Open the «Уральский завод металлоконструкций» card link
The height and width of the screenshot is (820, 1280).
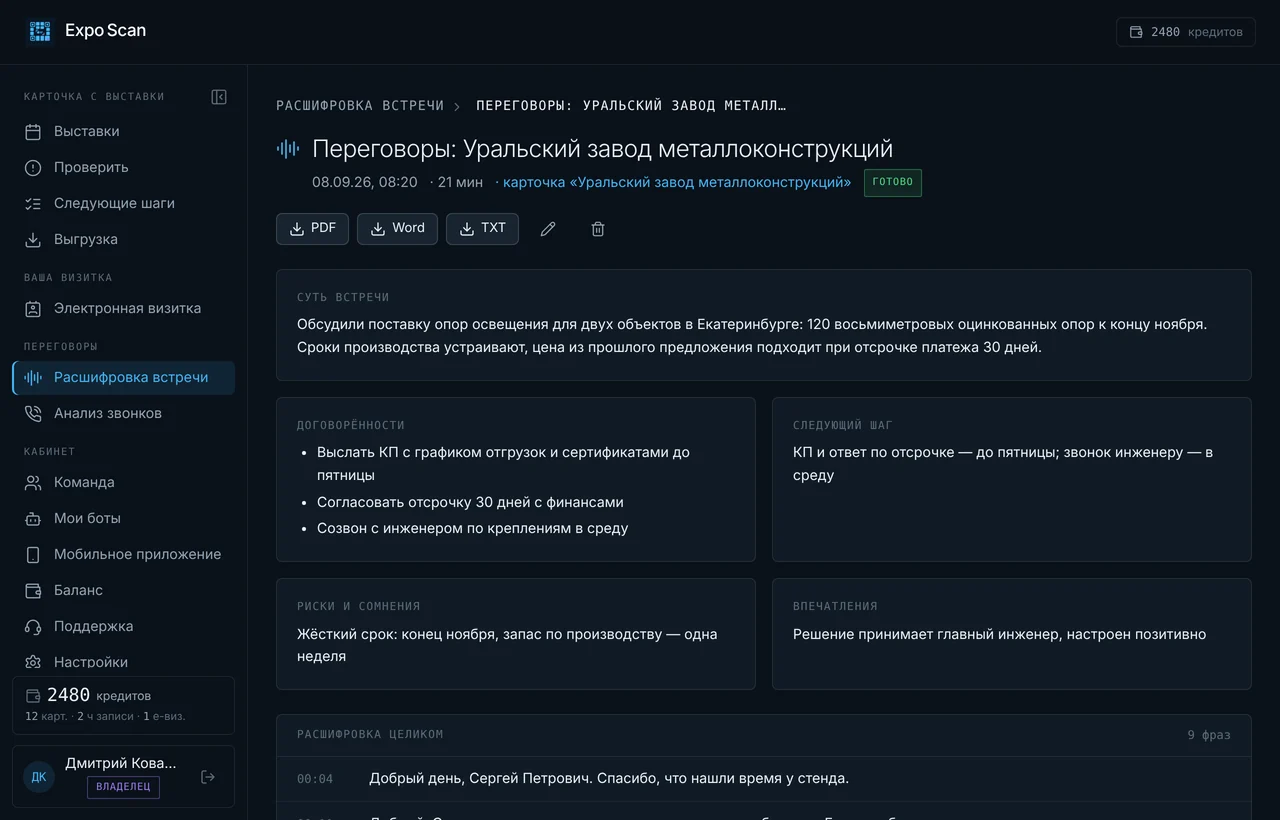tap(677, 182)
